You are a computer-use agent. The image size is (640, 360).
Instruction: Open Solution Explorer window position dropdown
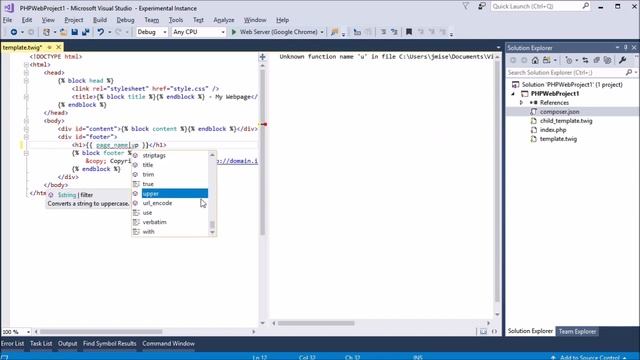coord(618,48)
